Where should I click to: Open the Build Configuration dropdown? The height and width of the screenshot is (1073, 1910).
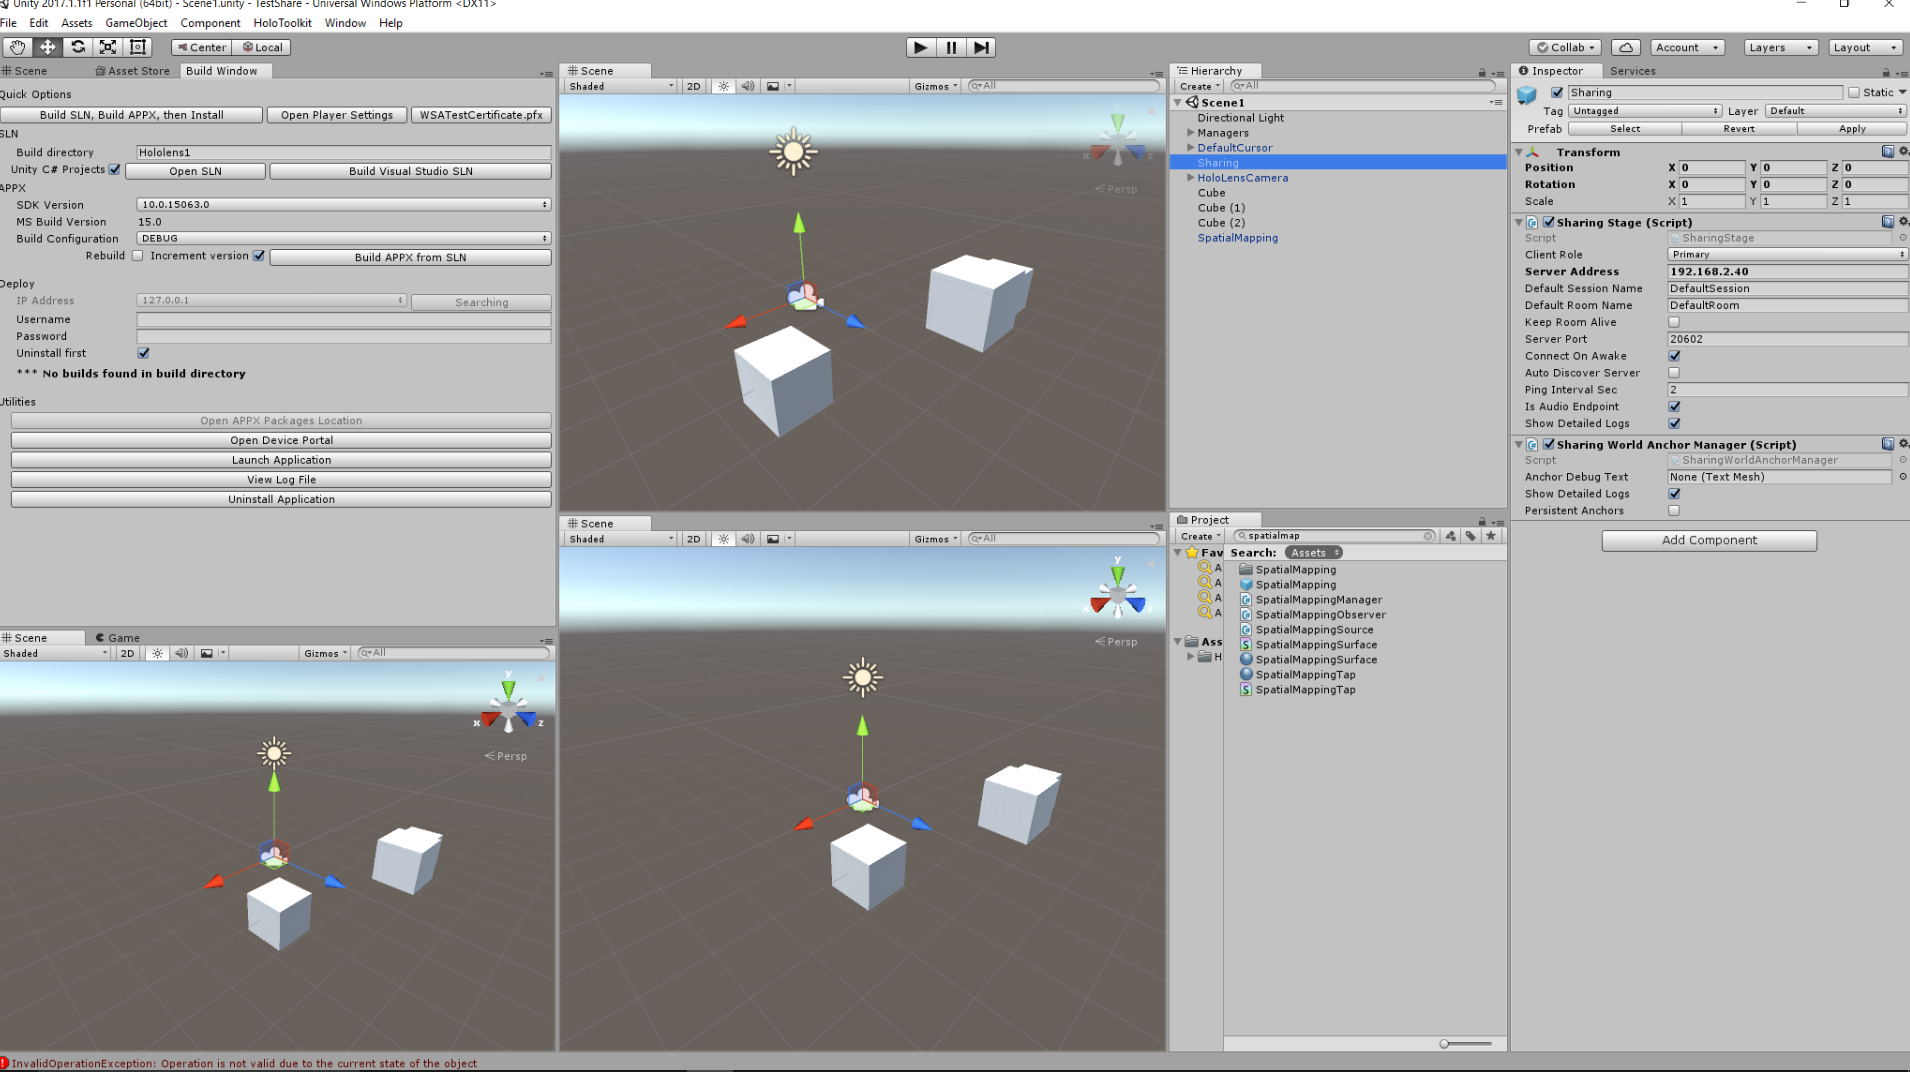point(342,238)
